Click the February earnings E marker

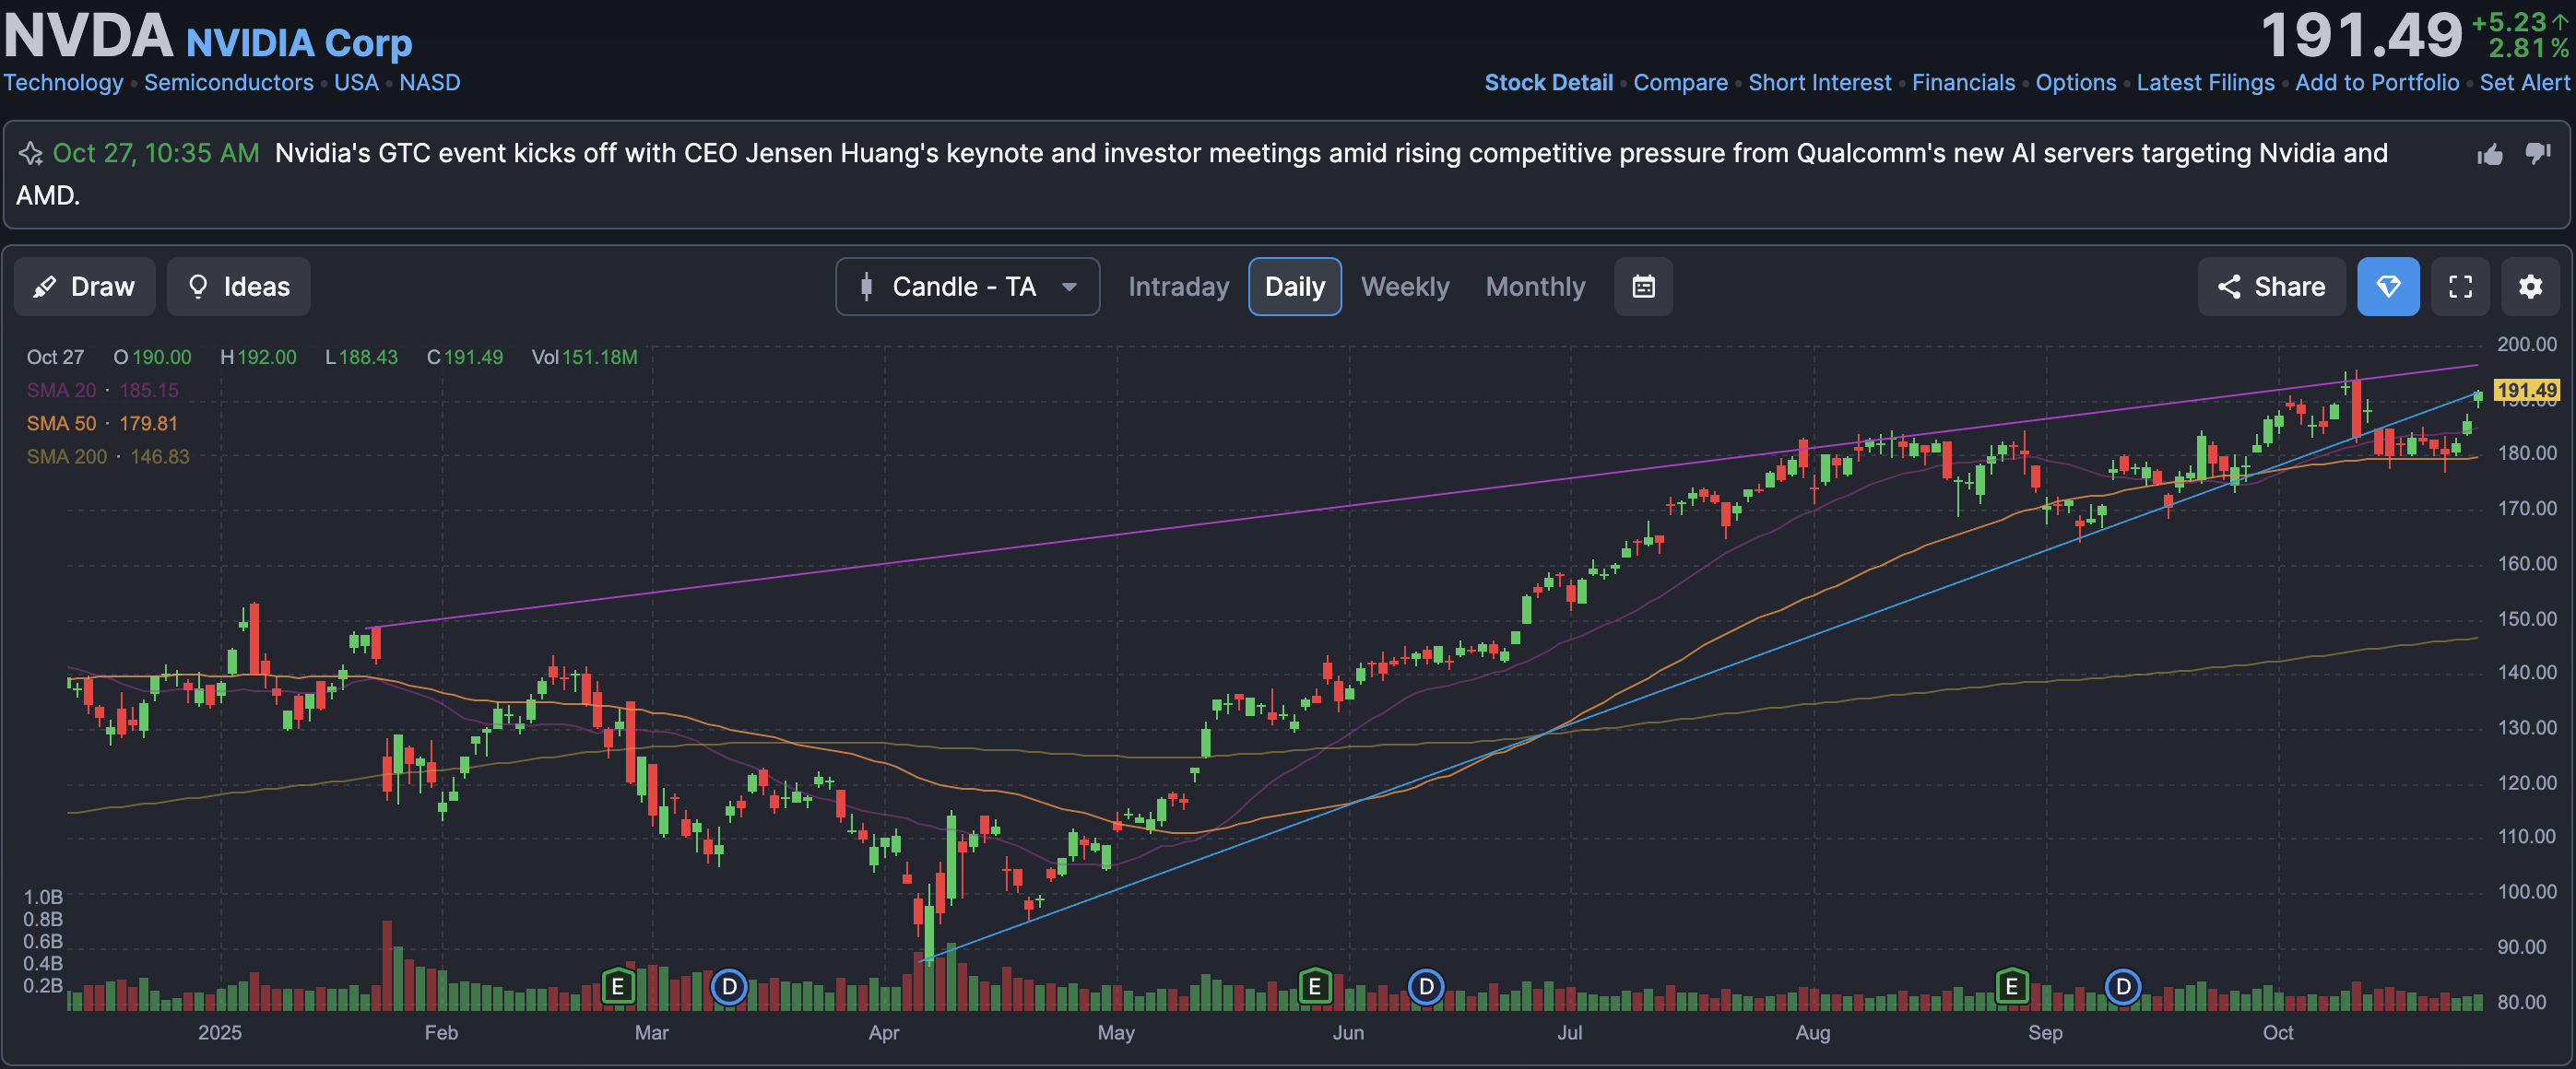[617, 987]
